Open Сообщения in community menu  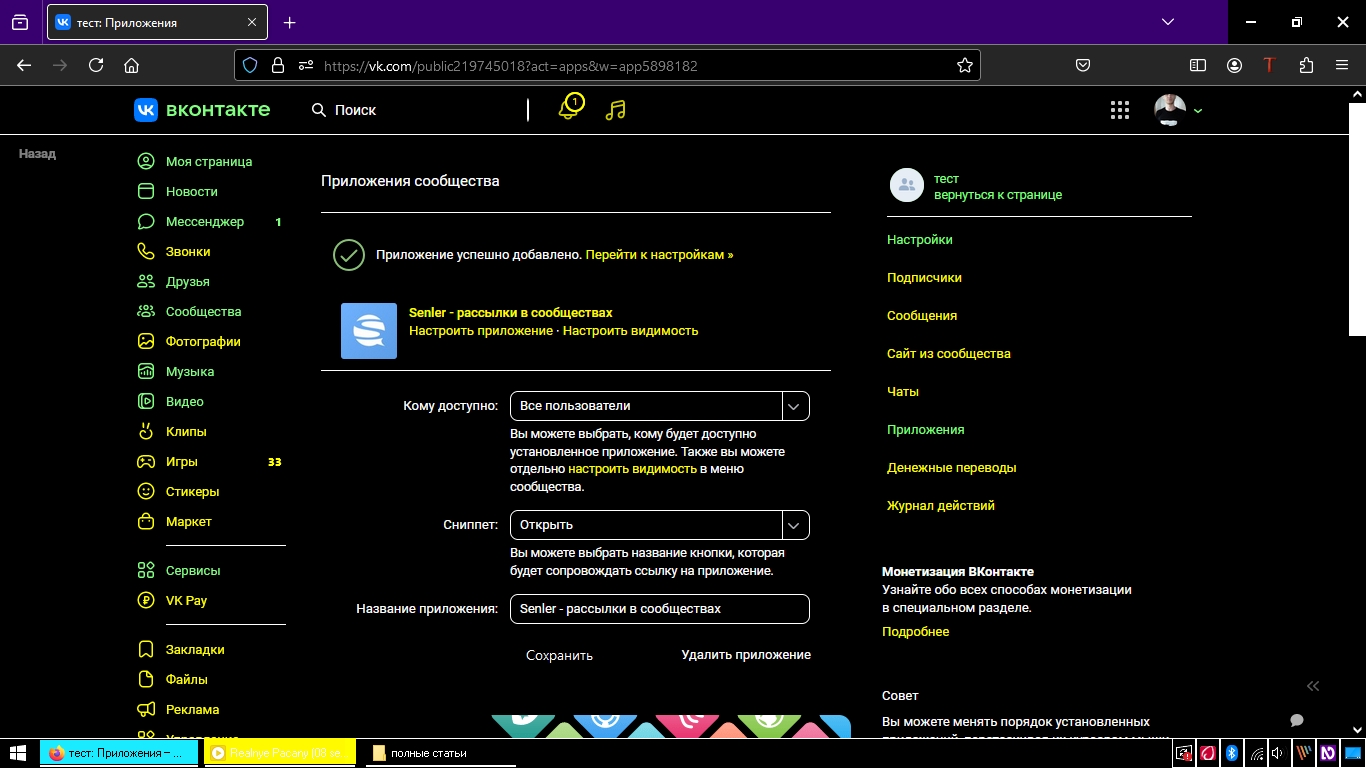tap(922, 316)
